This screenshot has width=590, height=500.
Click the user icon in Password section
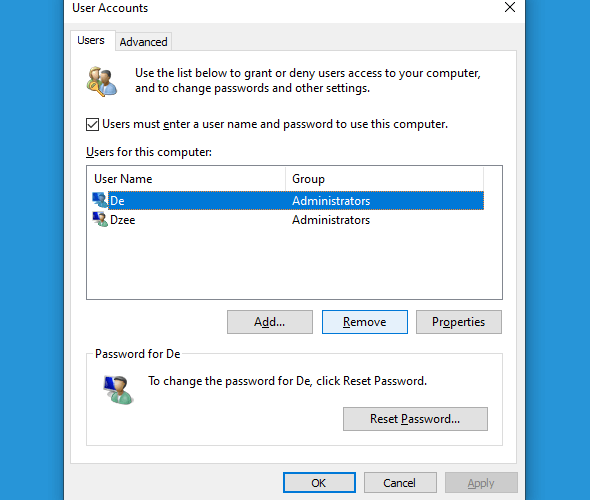point(118,390)
